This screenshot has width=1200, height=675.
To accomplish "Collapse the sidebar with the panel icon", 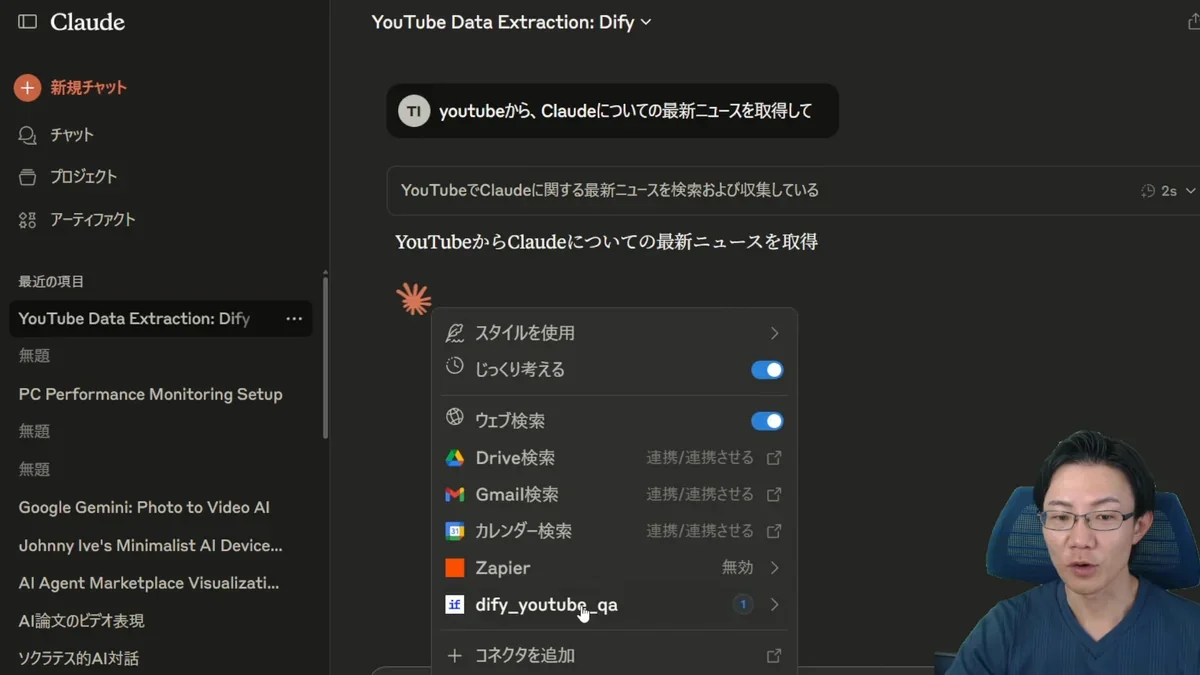I will pyautogui.click(x=28, y=22).
